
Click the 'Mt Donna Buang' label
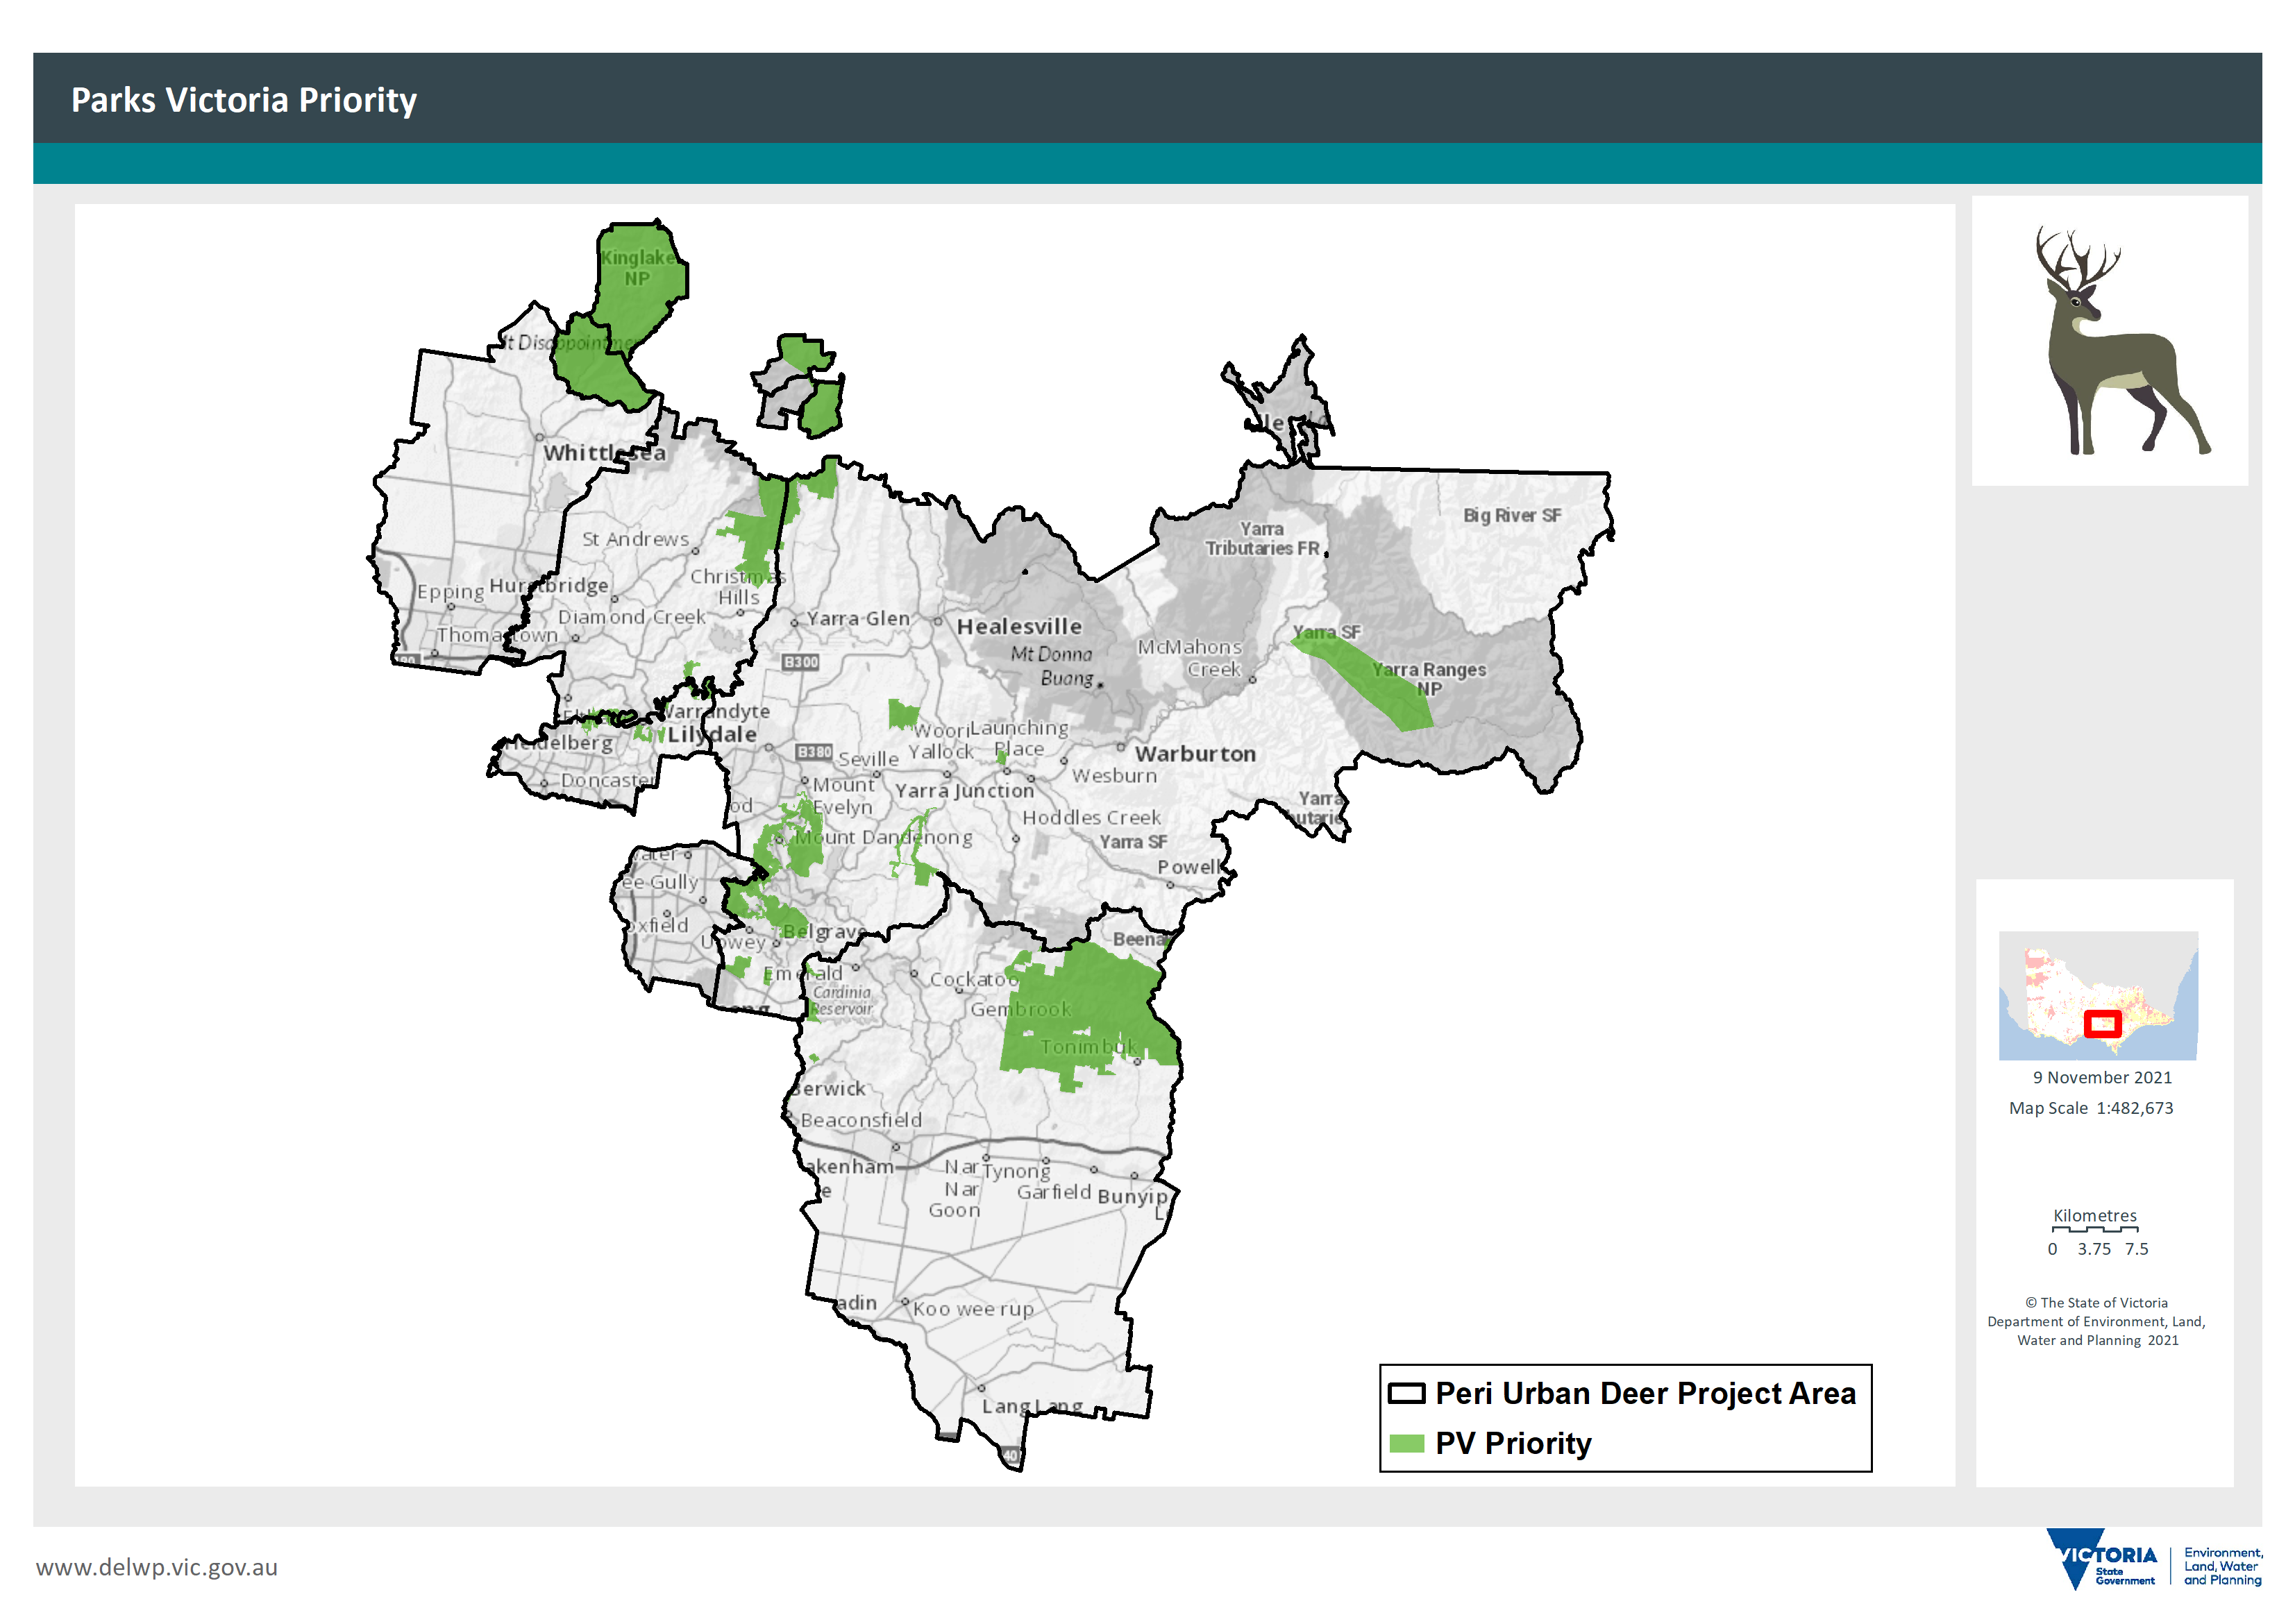coord(1057,666)
